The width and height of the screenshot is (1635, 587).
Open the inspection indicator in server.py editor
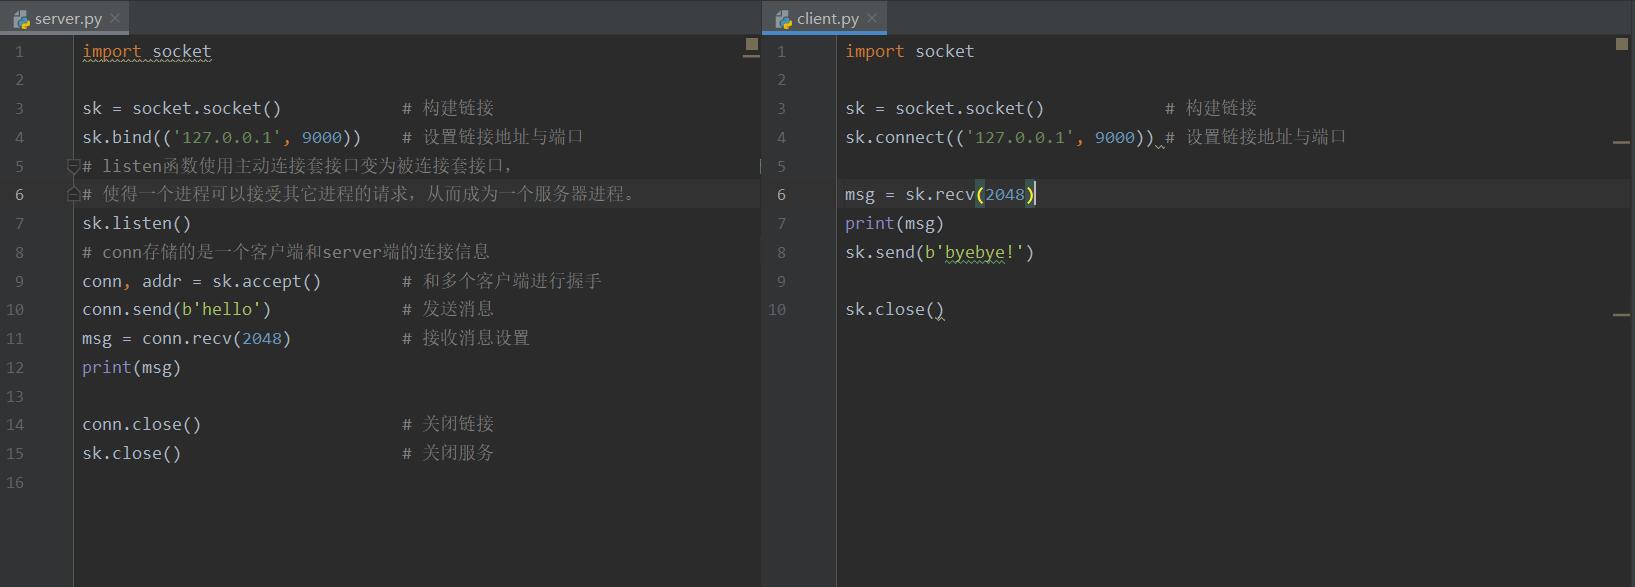[751, 44]
